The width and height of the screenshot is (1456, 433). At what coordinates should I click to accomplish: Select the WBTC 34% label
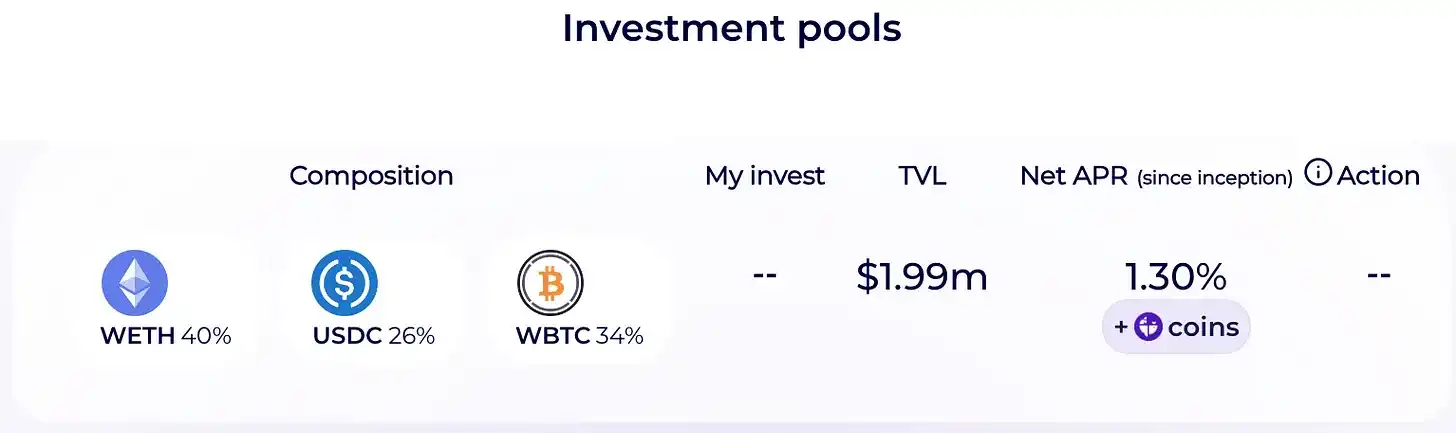[579, 336]
